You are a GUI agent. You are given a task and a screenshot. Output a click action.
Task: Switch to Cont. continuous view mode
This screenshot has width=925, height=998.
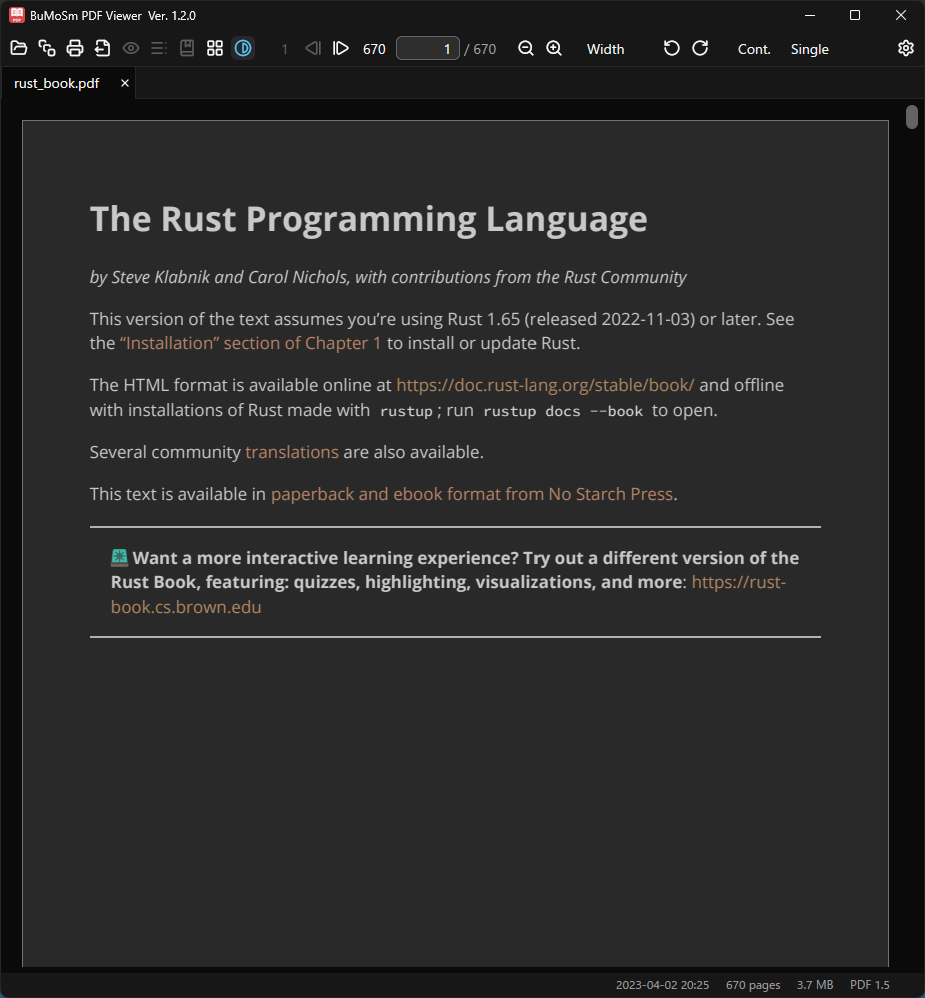754,49
